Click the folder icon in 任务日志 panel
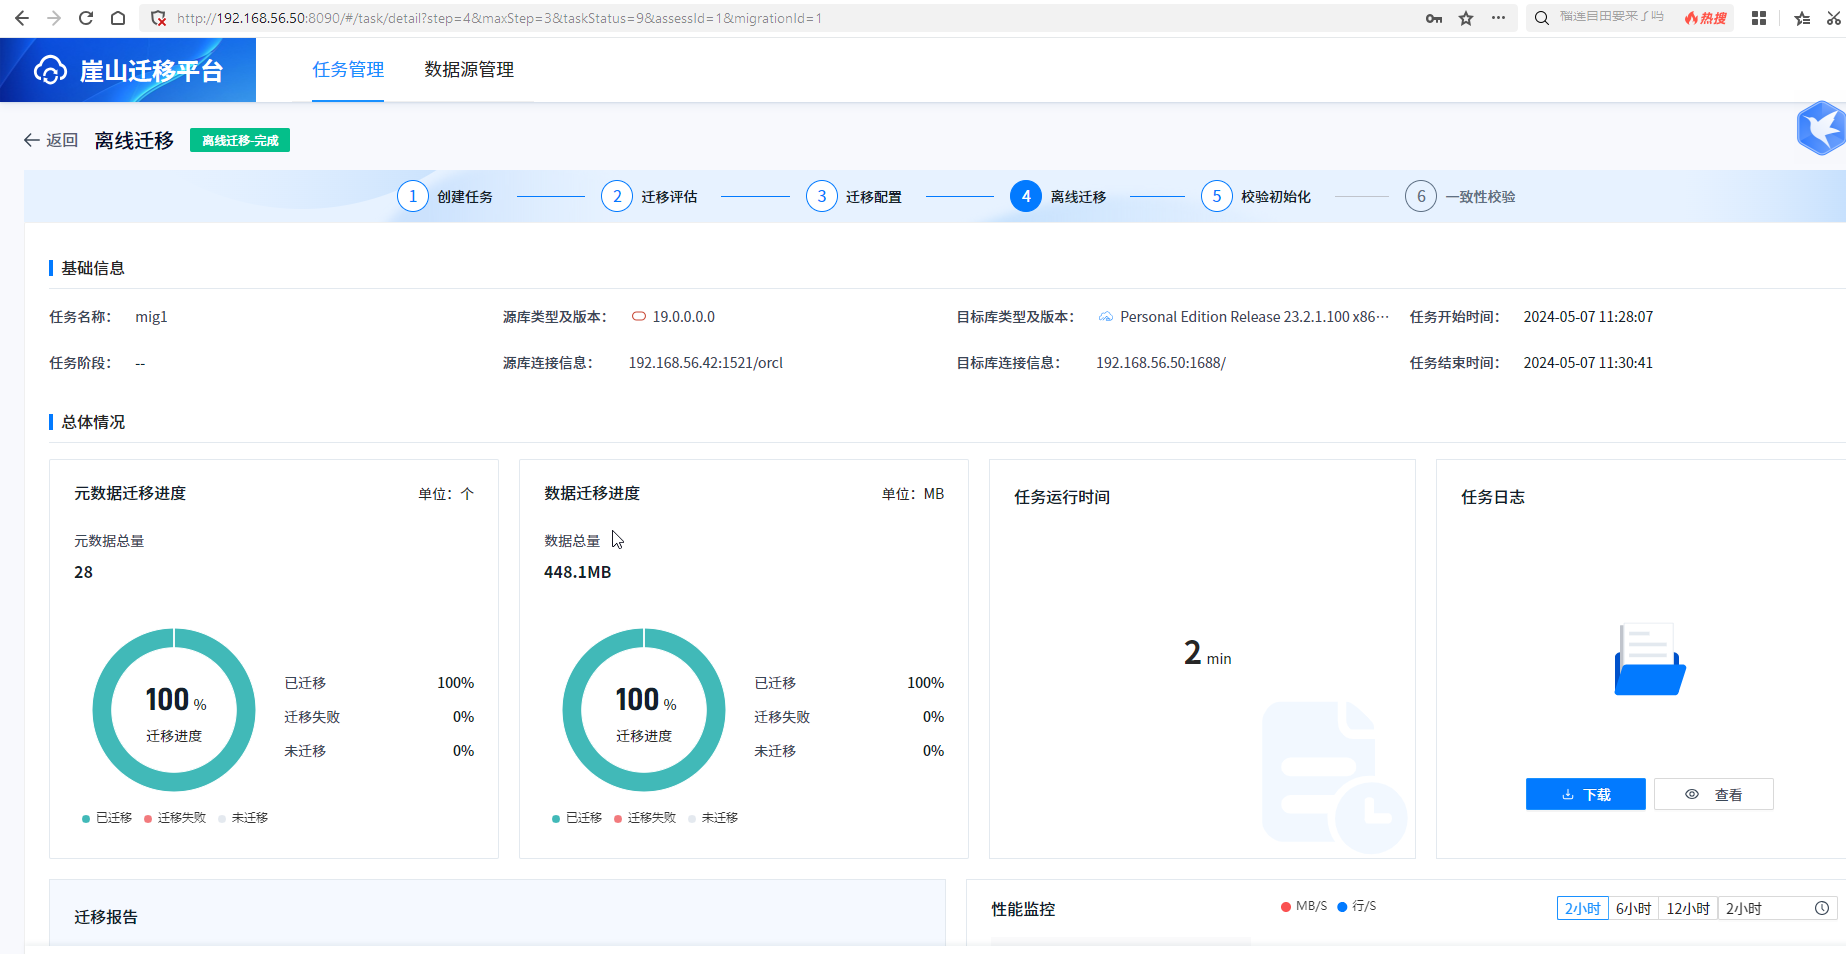The width and height of the screenshot is (1846, 954). [1650, 659]
